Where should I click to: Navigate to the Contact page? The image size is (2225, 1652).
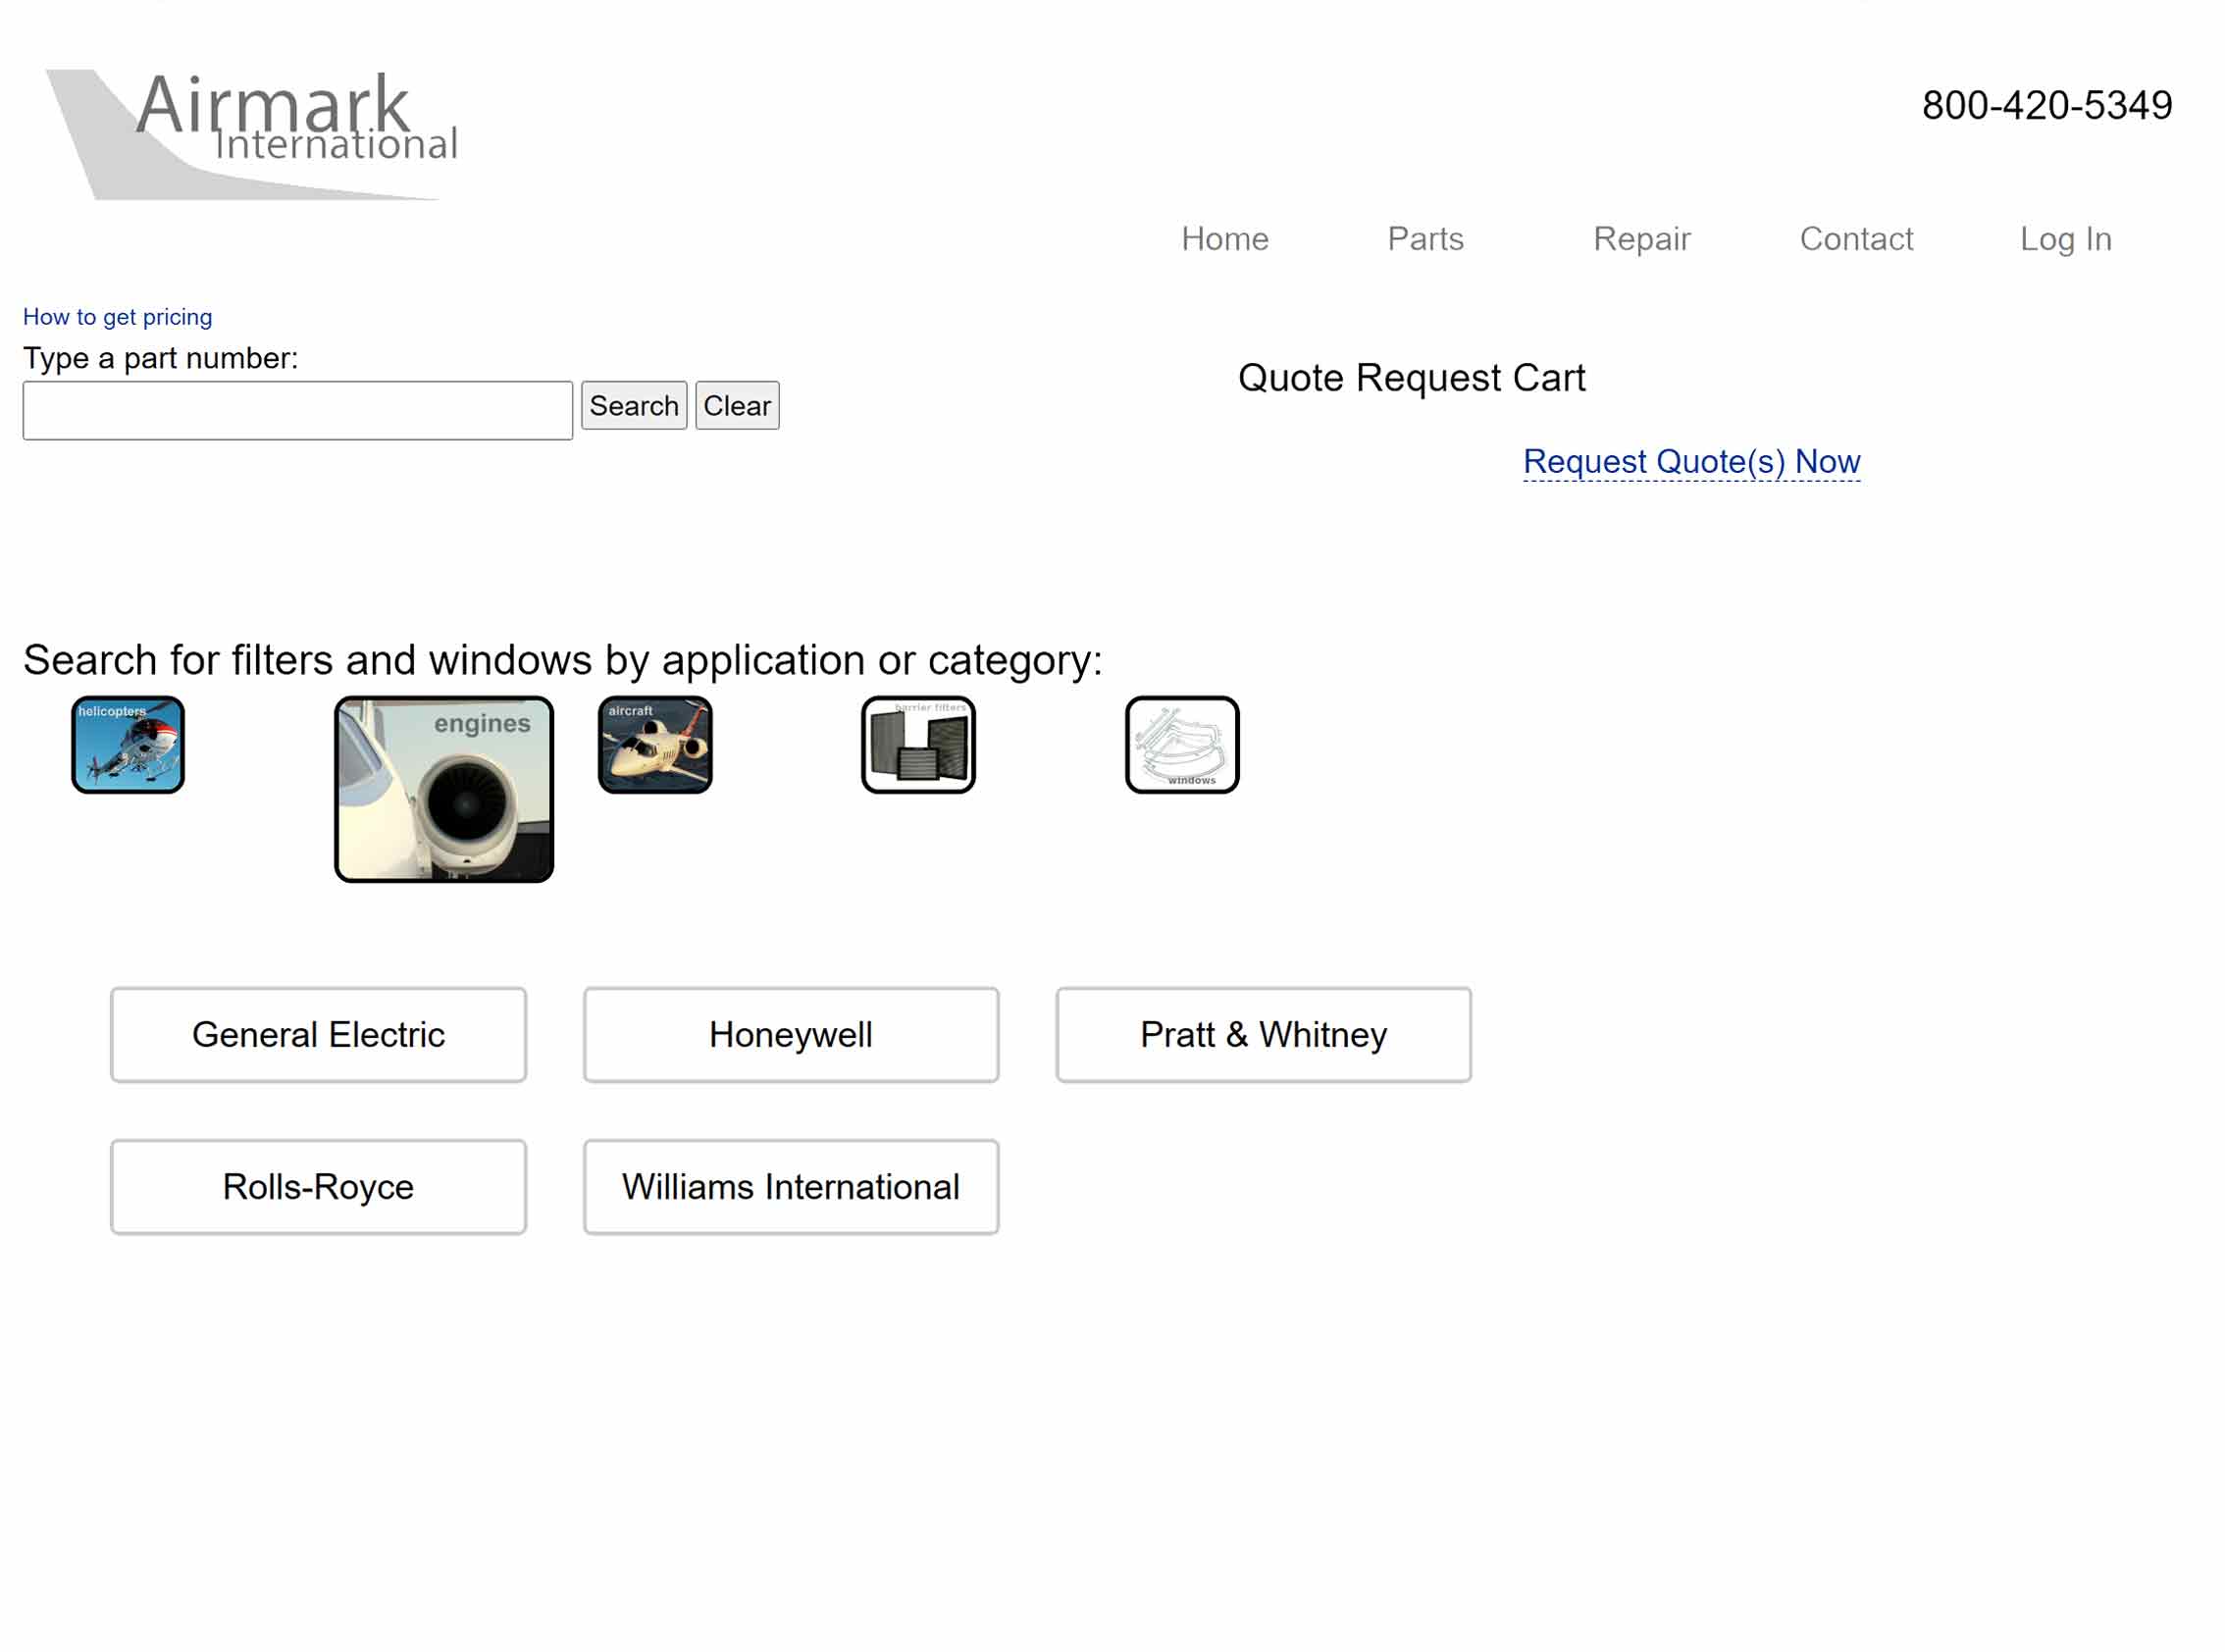point(1856,239)
